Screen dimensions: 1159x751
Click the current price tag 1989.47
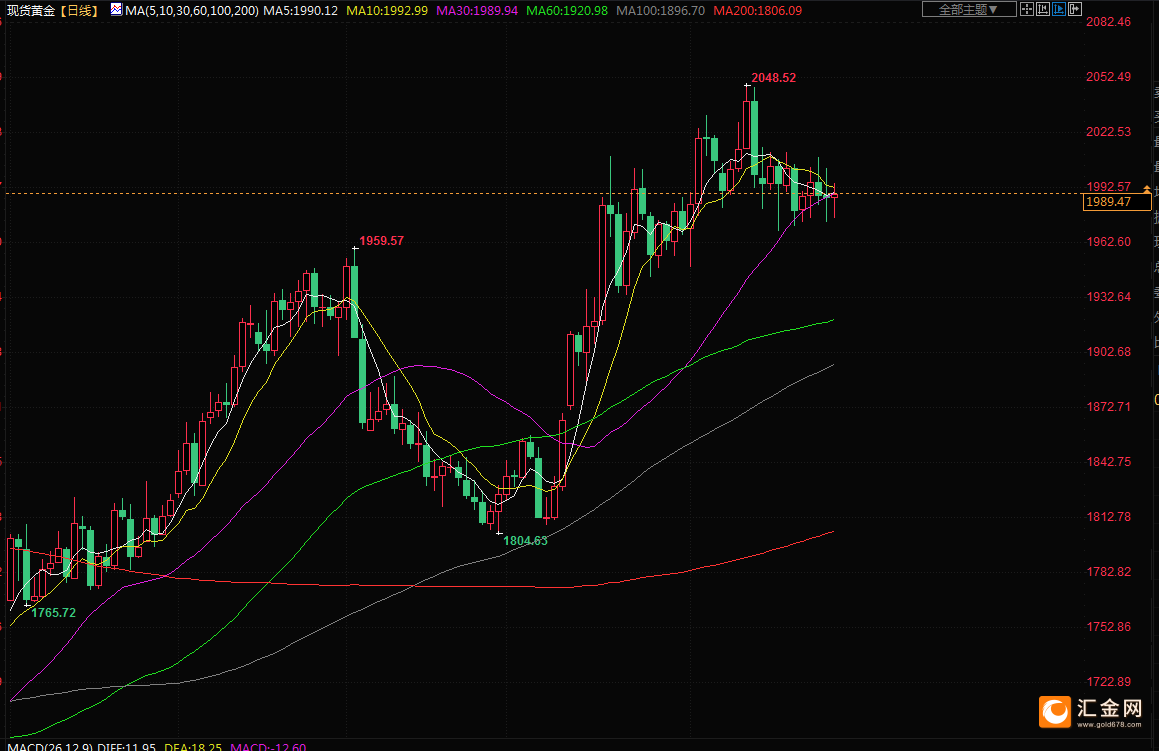tap(1108, 202)
